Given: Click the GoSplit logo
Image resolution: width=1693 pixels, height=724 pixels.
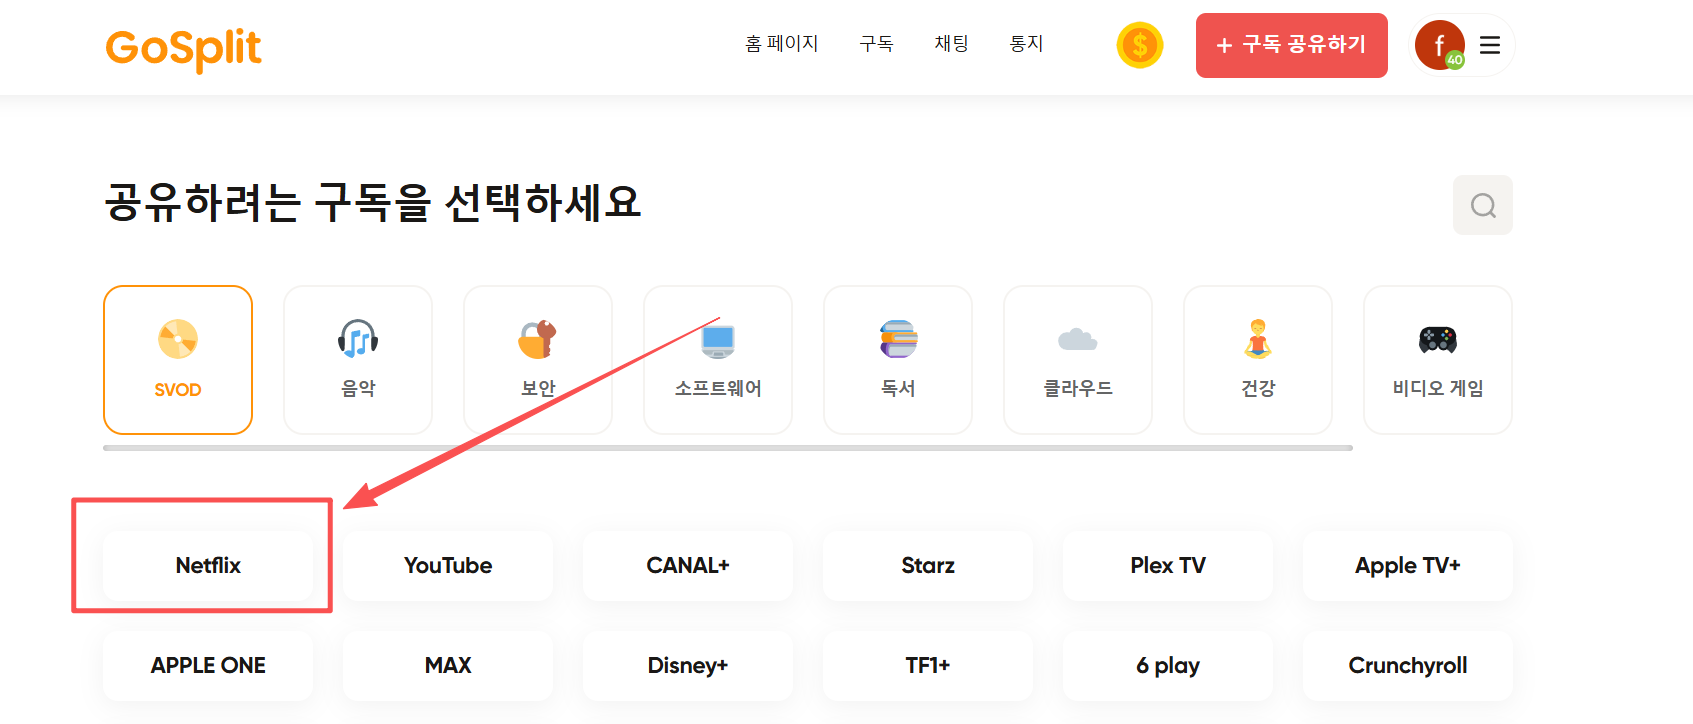Looking at the screenshot, I should (183, 48).
